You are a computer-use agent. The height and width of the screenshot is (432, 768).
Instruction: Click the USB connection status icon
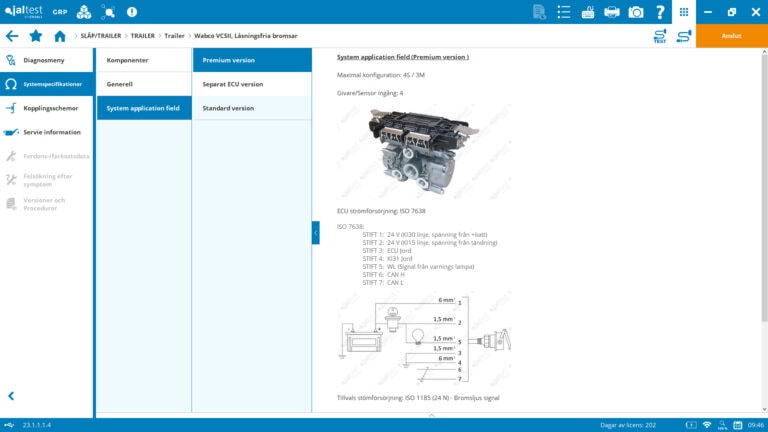click(x=9, y=425)
